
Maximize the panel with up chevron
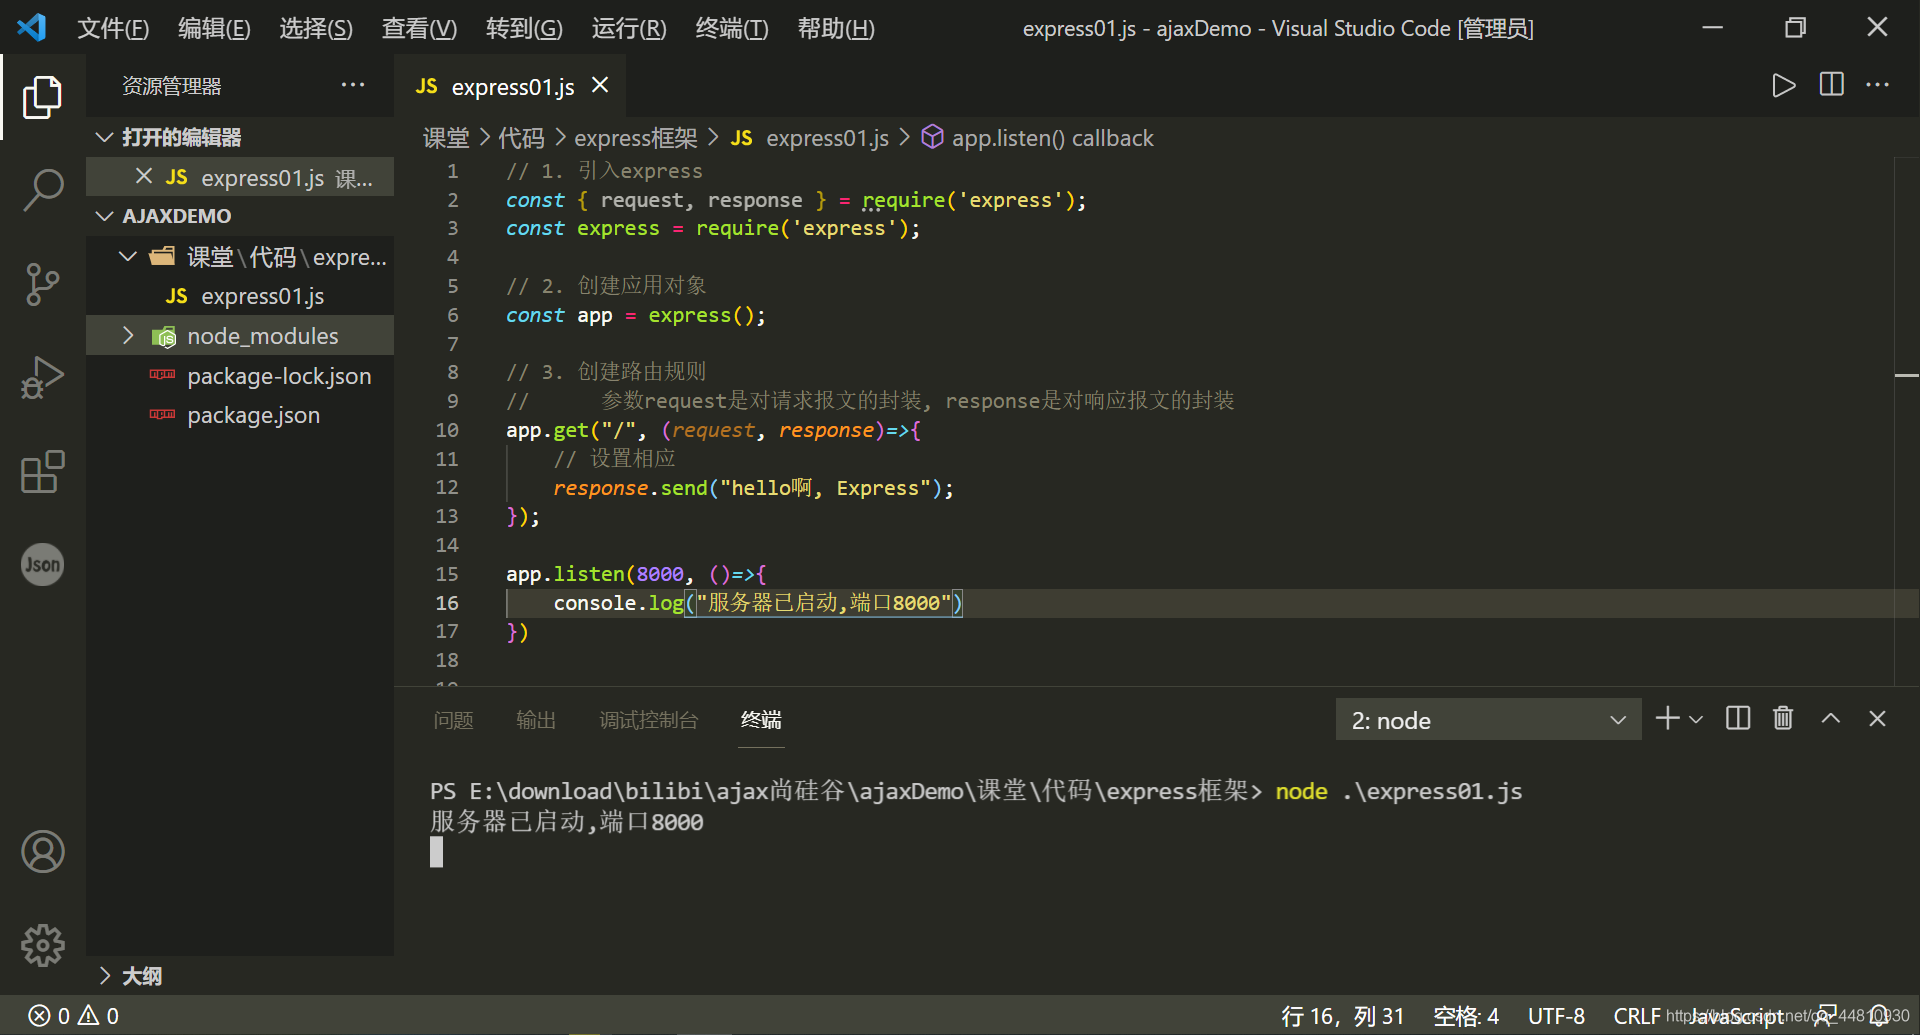pyautogui.click(x=1831, y=719)
